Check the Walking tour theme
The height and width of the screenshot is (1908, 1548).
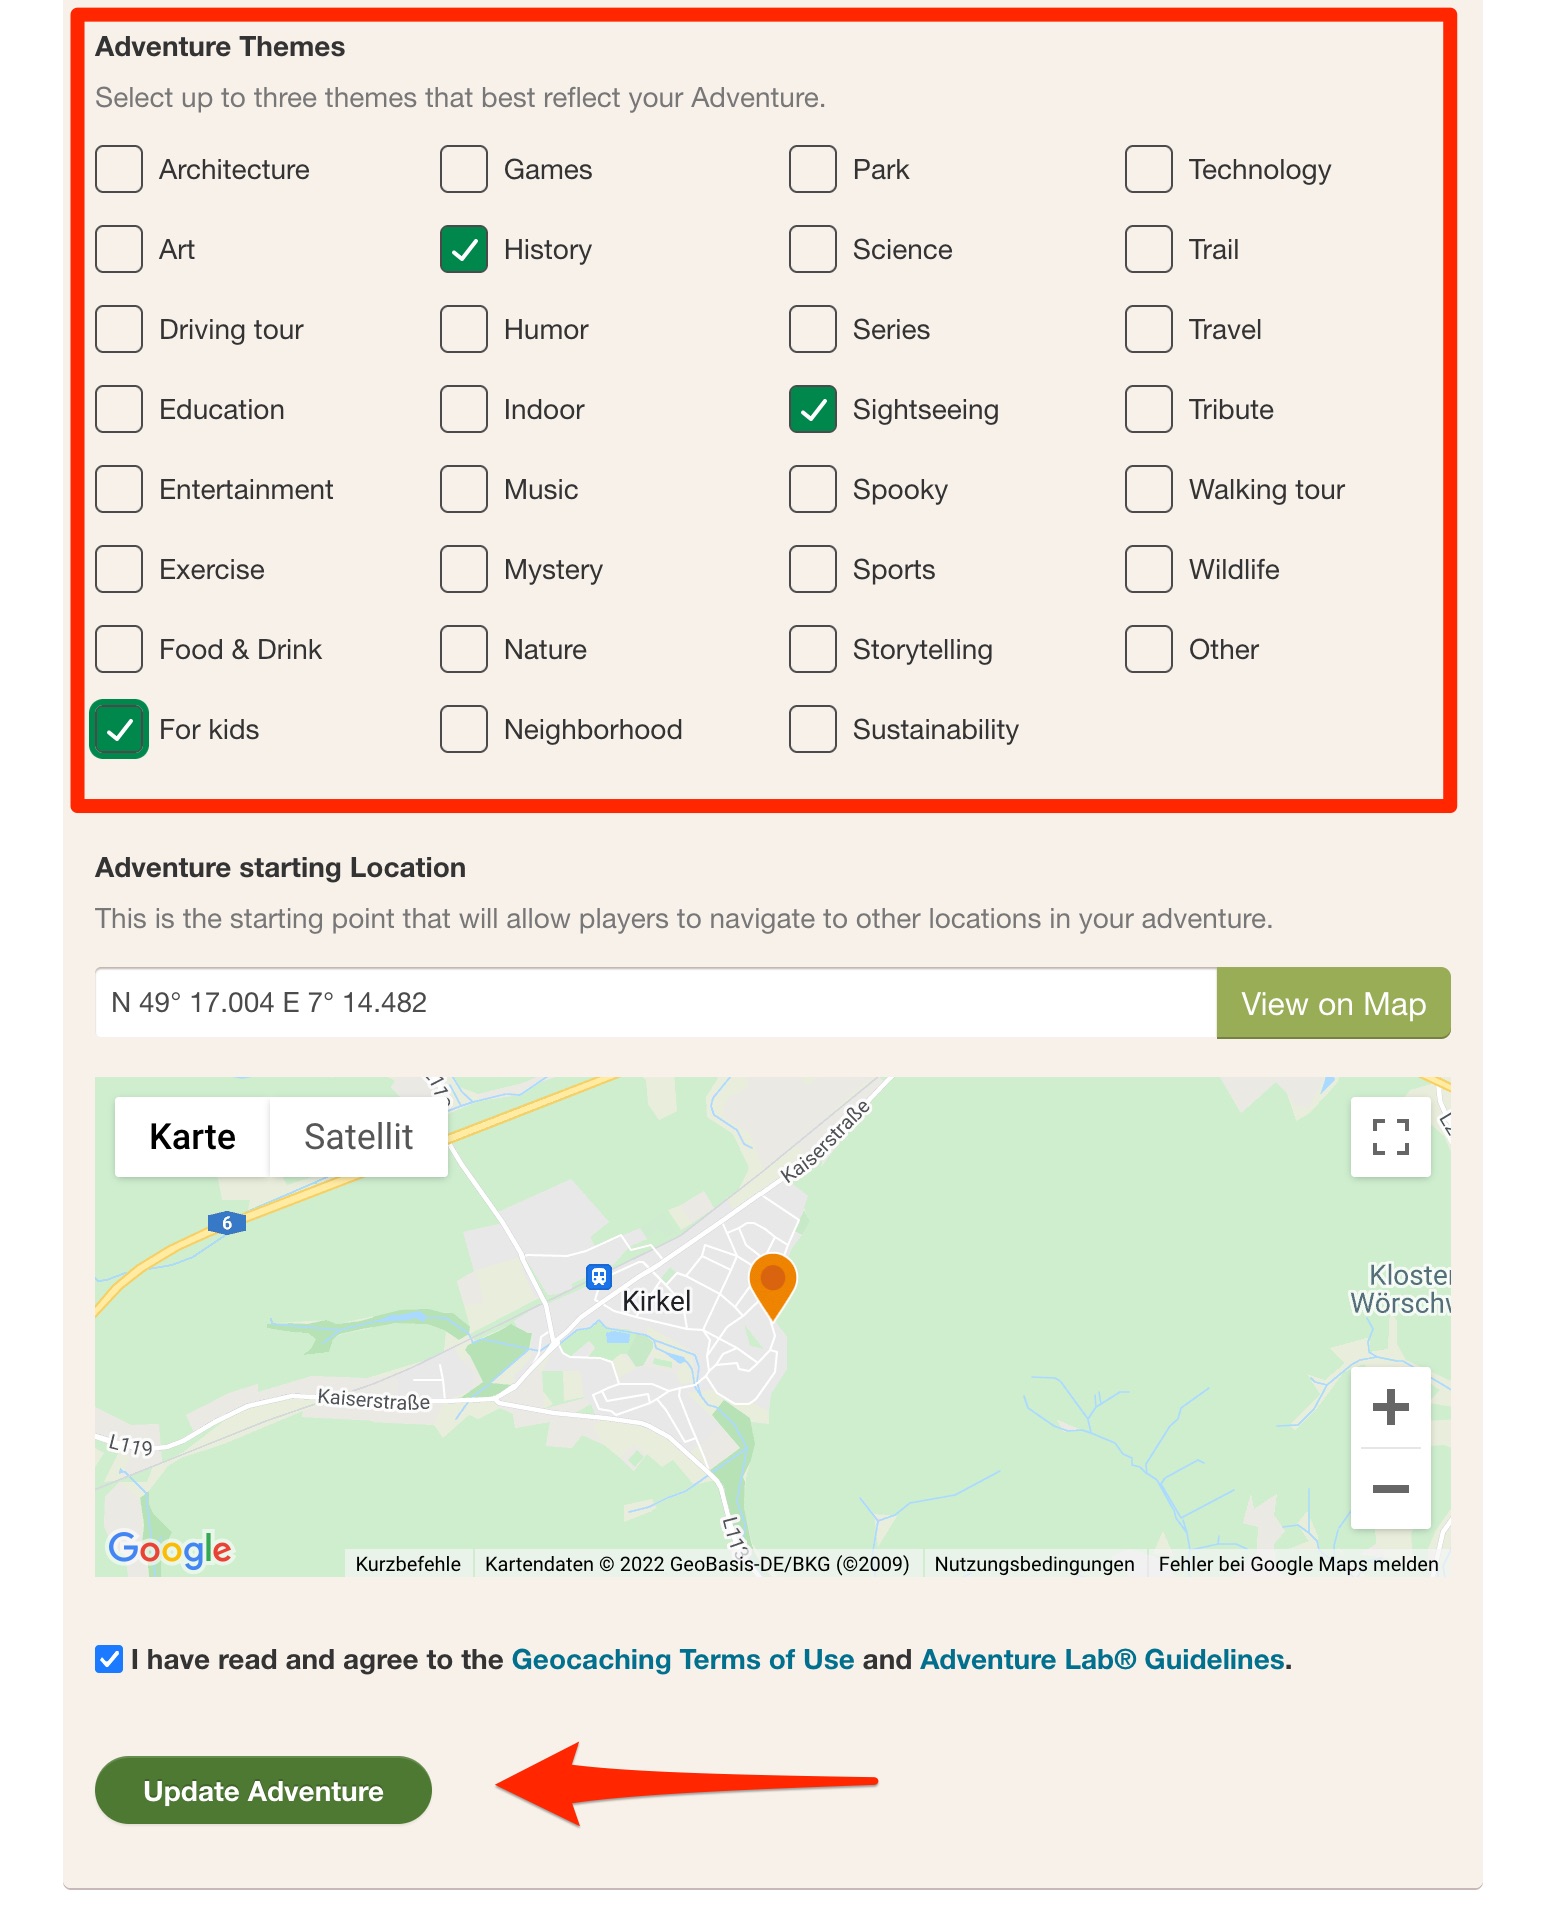click(1148, 489)
